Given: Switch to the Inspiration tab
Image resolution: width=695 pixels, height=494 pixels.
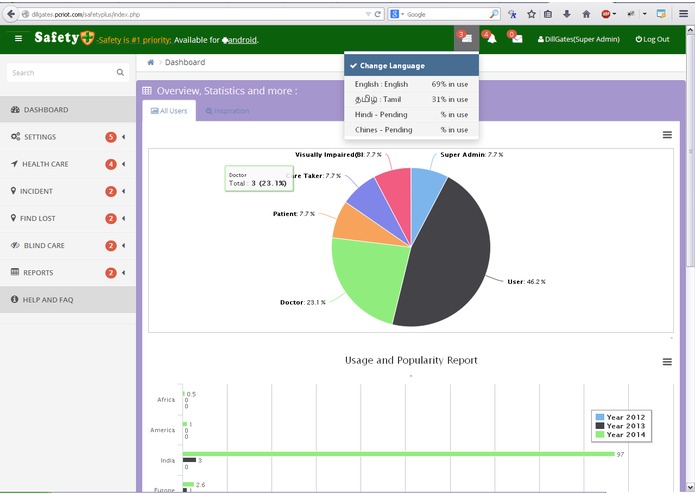Looking at the screenshot, I should click(227, 111).
